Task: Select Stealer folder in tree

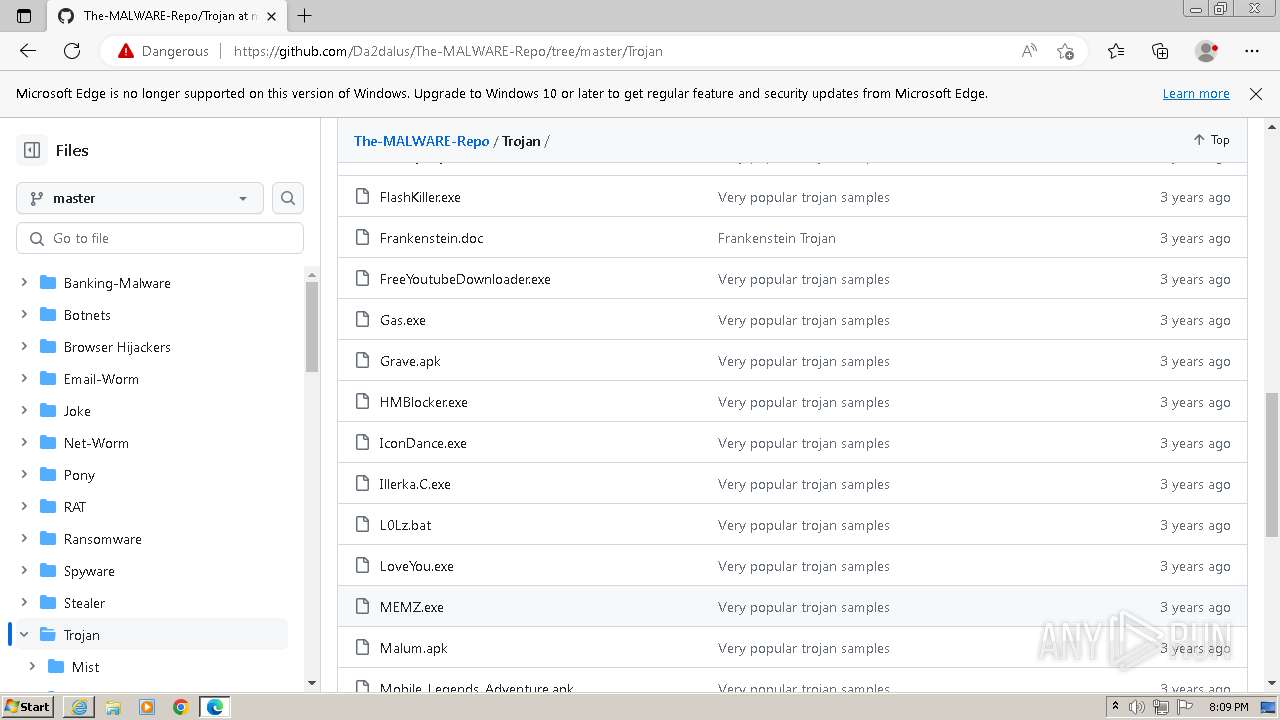Action: (x=84, y=603)
